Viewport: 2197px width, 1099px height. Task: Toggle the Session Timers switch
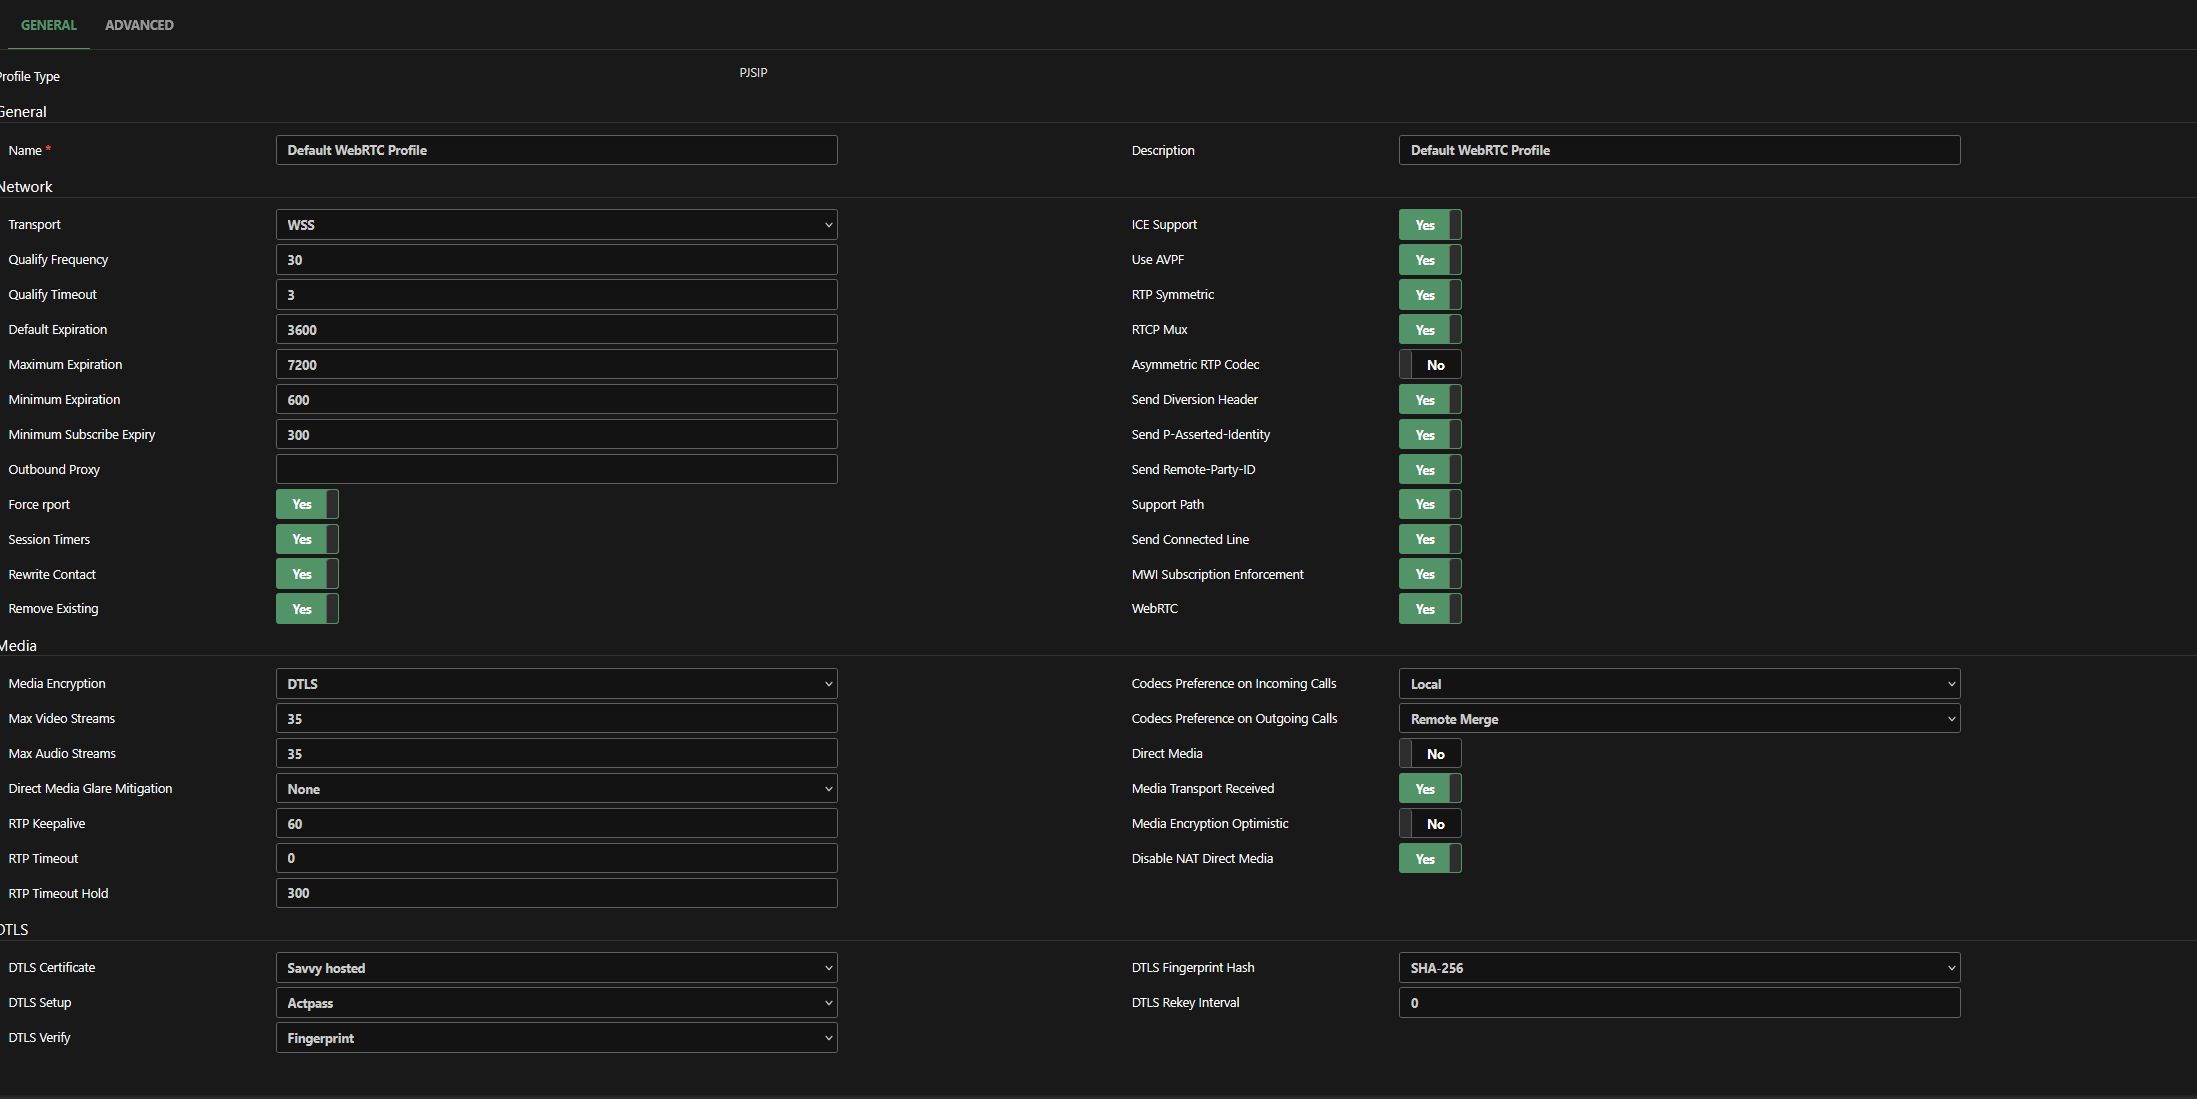coord(307,539)
